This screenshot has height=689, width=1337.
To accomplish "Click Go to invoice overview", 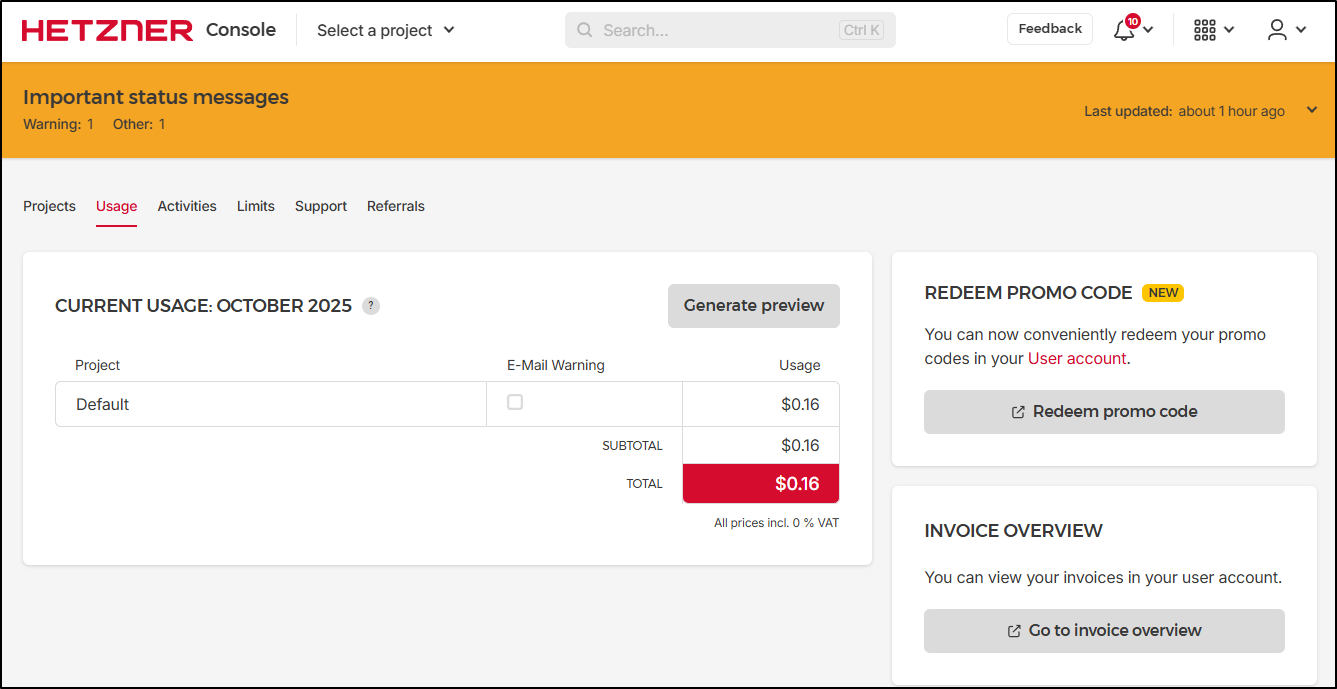I will pyautogui.click(x=1103, y=631).
